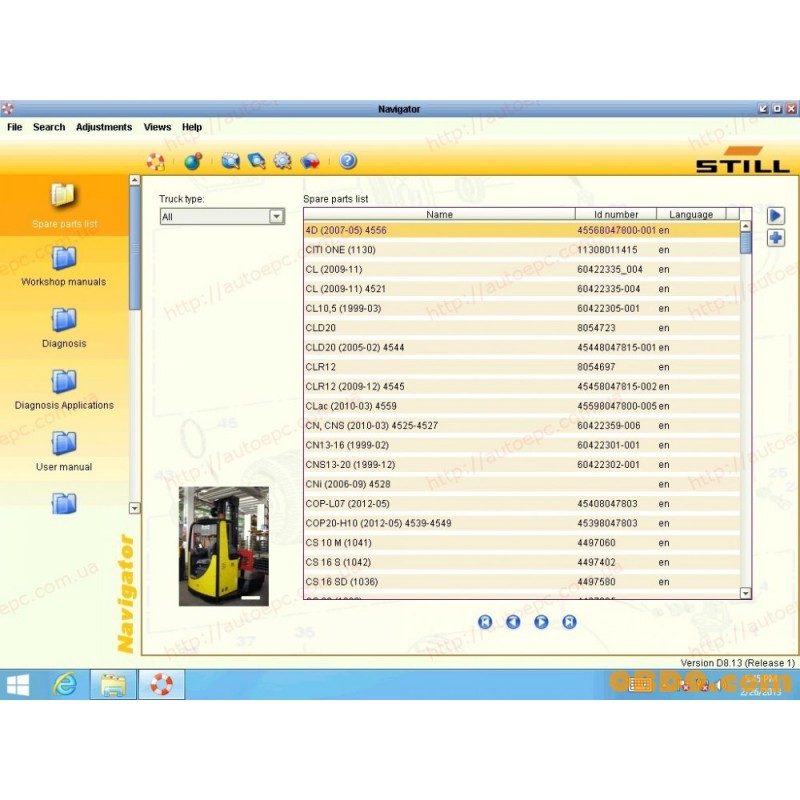
Task: Click id number 60422335_004
Action: pyautogui.click(x=610, y=269)
